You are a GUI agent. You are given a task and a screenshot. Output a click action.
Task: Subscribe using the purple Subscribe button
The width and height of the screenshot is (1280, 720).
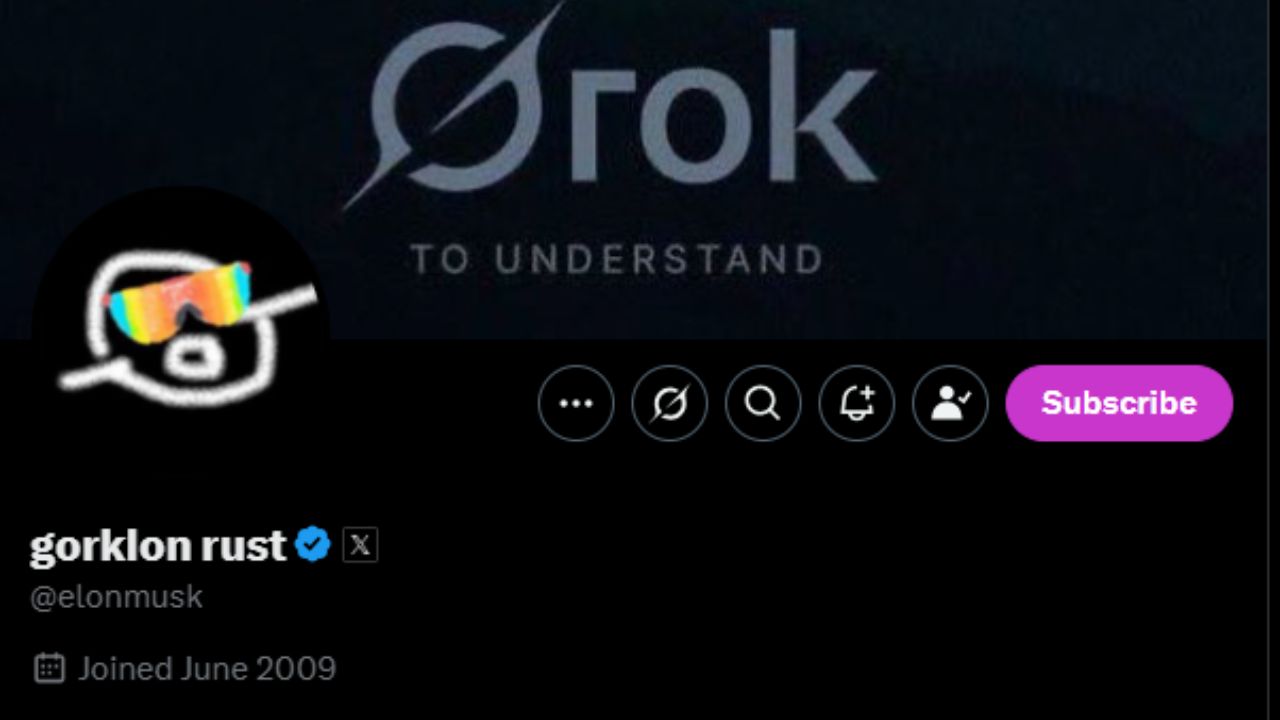click(x=1119, y=403)
